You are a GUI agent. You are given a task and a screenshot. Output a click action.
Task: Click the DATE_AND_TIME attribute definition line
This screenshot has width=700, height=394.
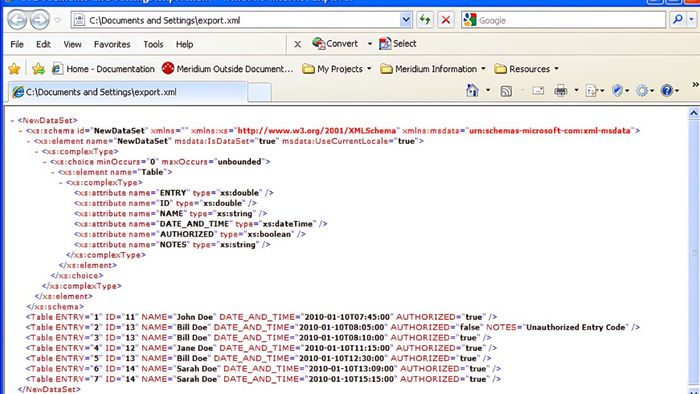[201, 224]
